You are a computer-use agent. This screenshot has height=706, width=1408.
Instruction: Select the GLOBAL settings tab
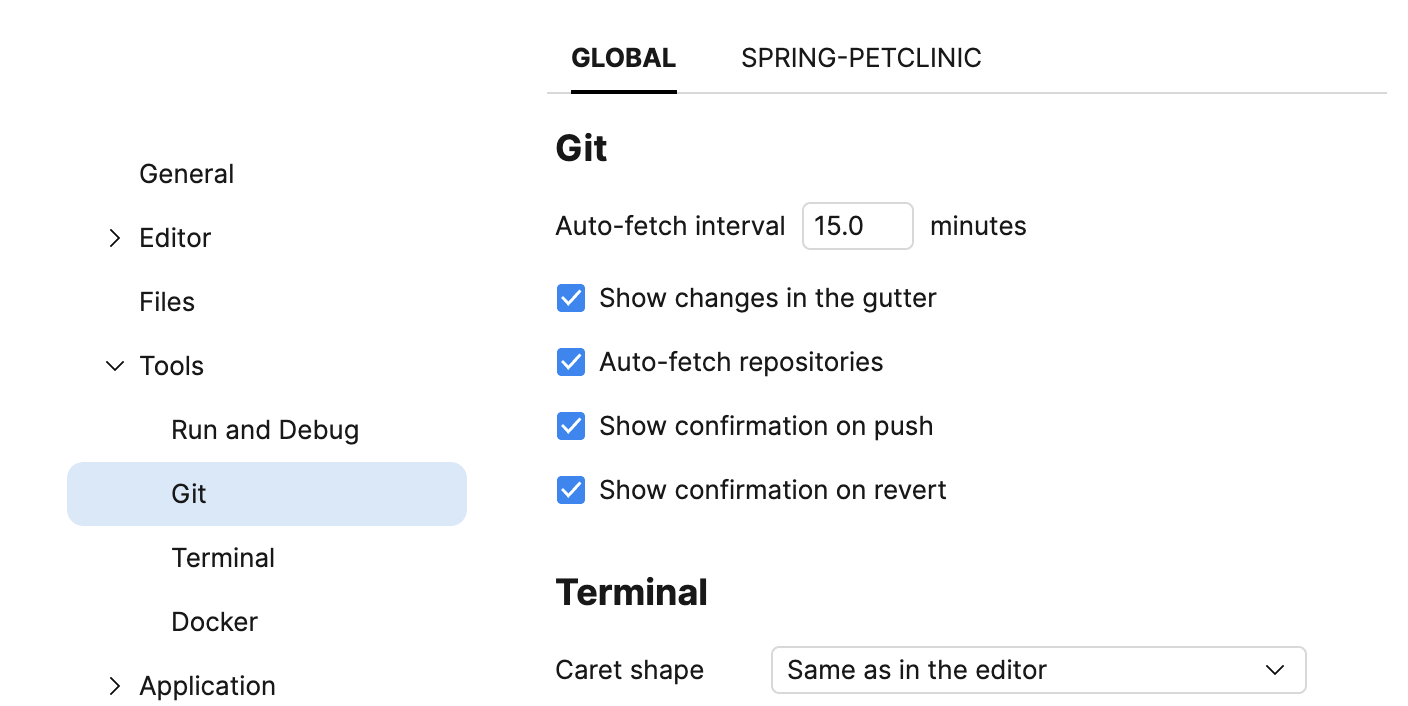tap(623, 57)
